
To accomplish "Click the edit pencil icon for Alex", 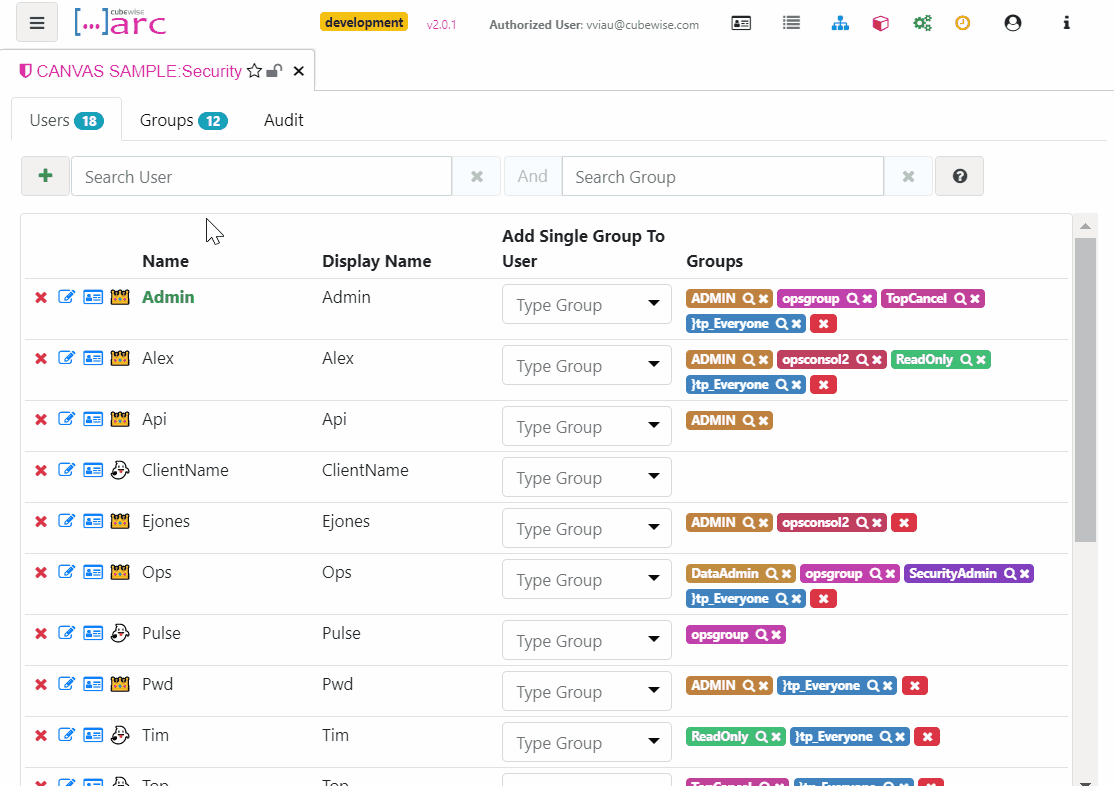I will 67,358.
